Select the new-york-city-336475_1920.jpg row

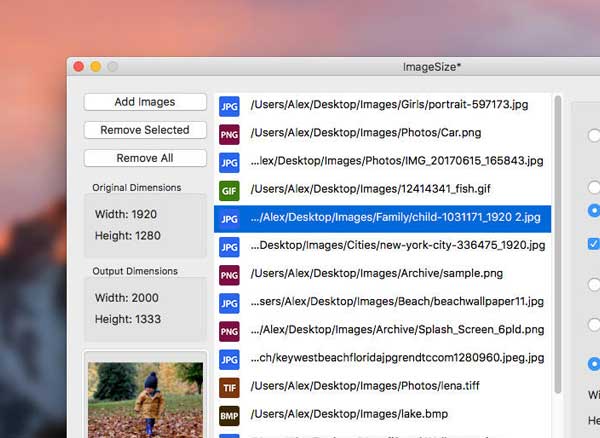click(x=383, y=247)
